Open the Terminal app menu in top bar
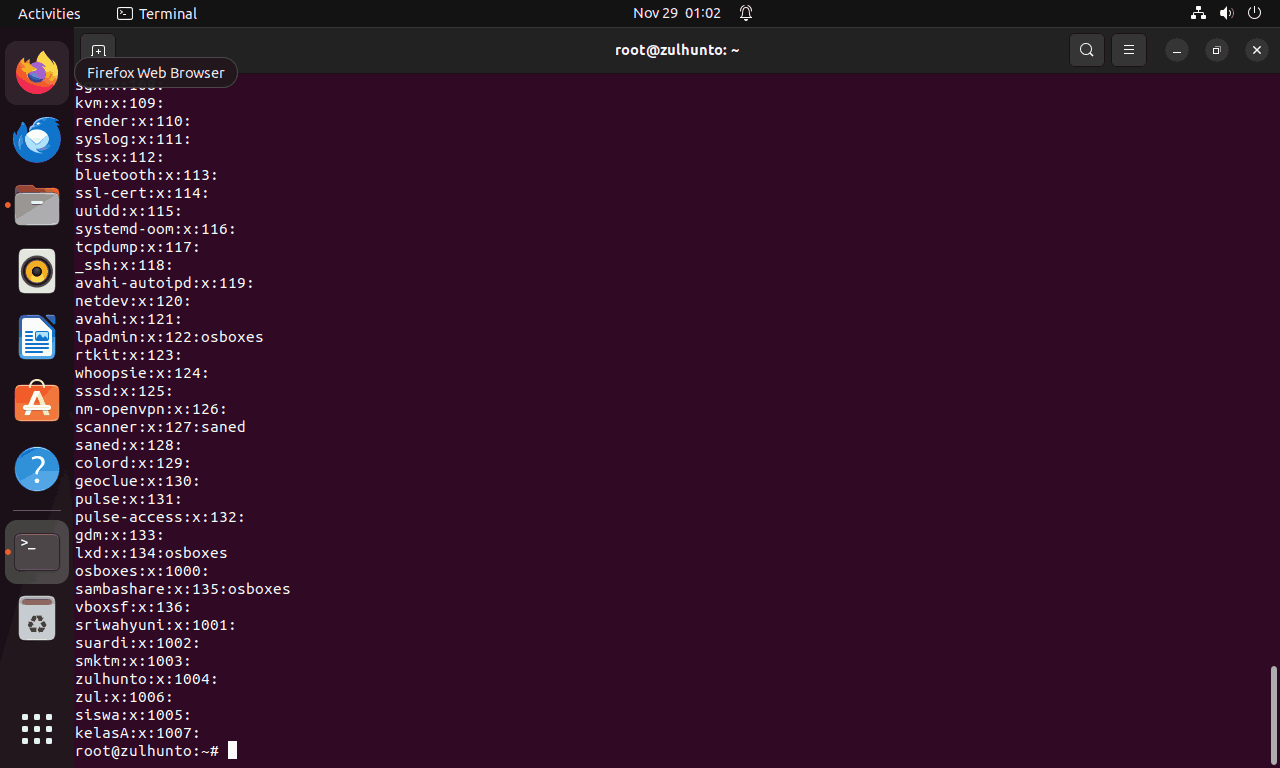The height and width of the screenshot is (768, 1280). [x=157, y=13]
